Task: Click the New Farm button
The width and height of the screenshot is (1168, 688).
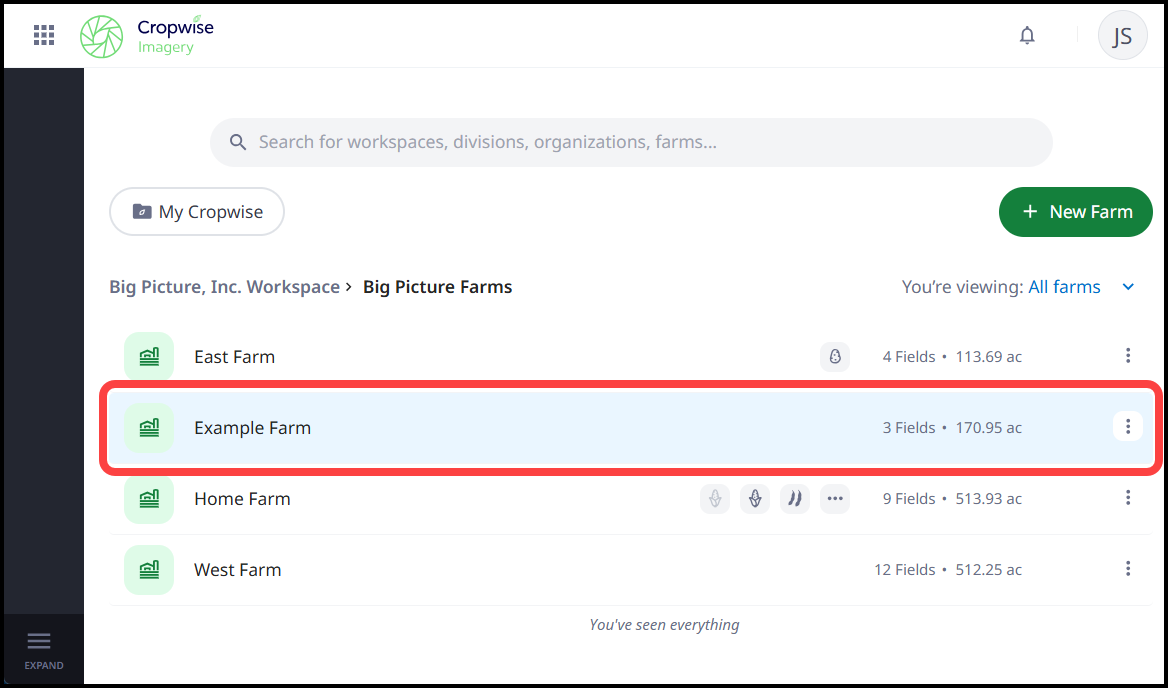Action: pyautogui.click(x=1075, y=212)
